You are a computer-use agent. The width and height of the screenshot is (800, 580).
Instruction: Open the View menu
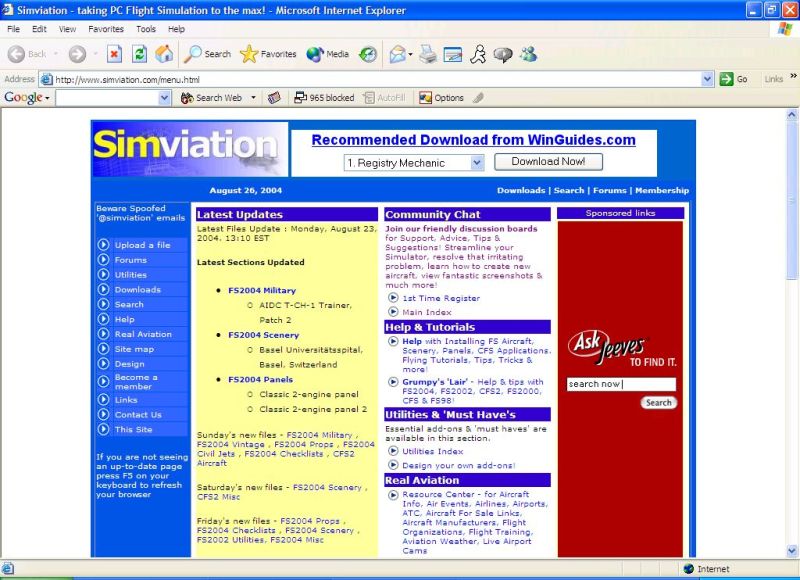tap(67, 29)
